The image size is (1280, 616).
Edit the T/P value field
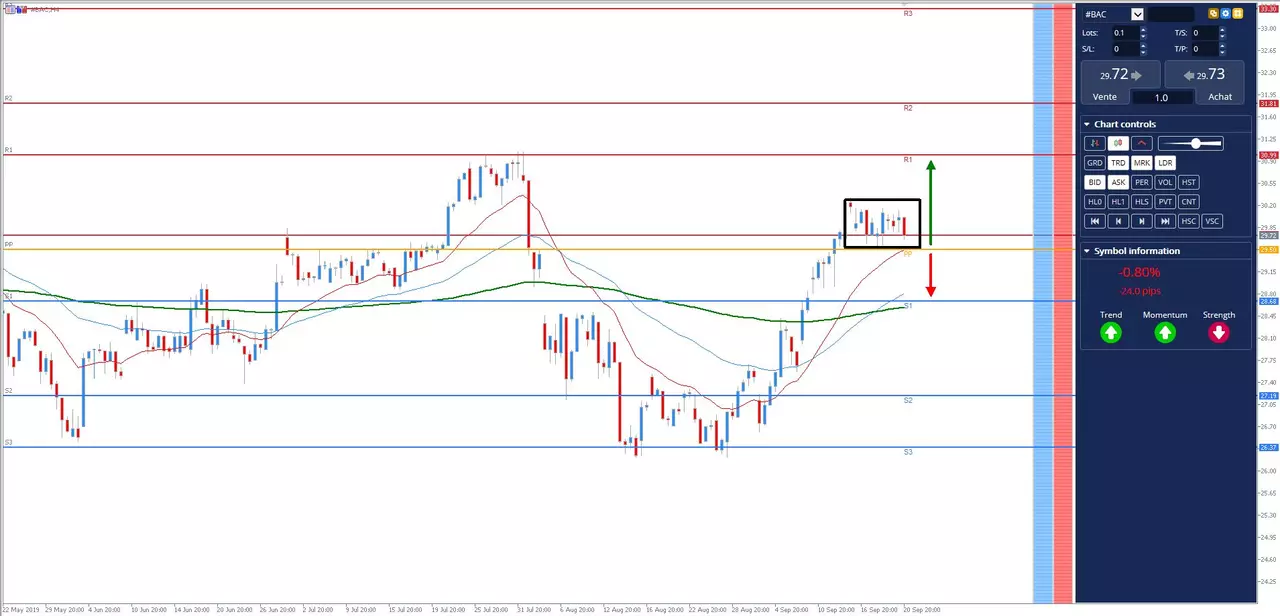click(x=1205, y=48)
